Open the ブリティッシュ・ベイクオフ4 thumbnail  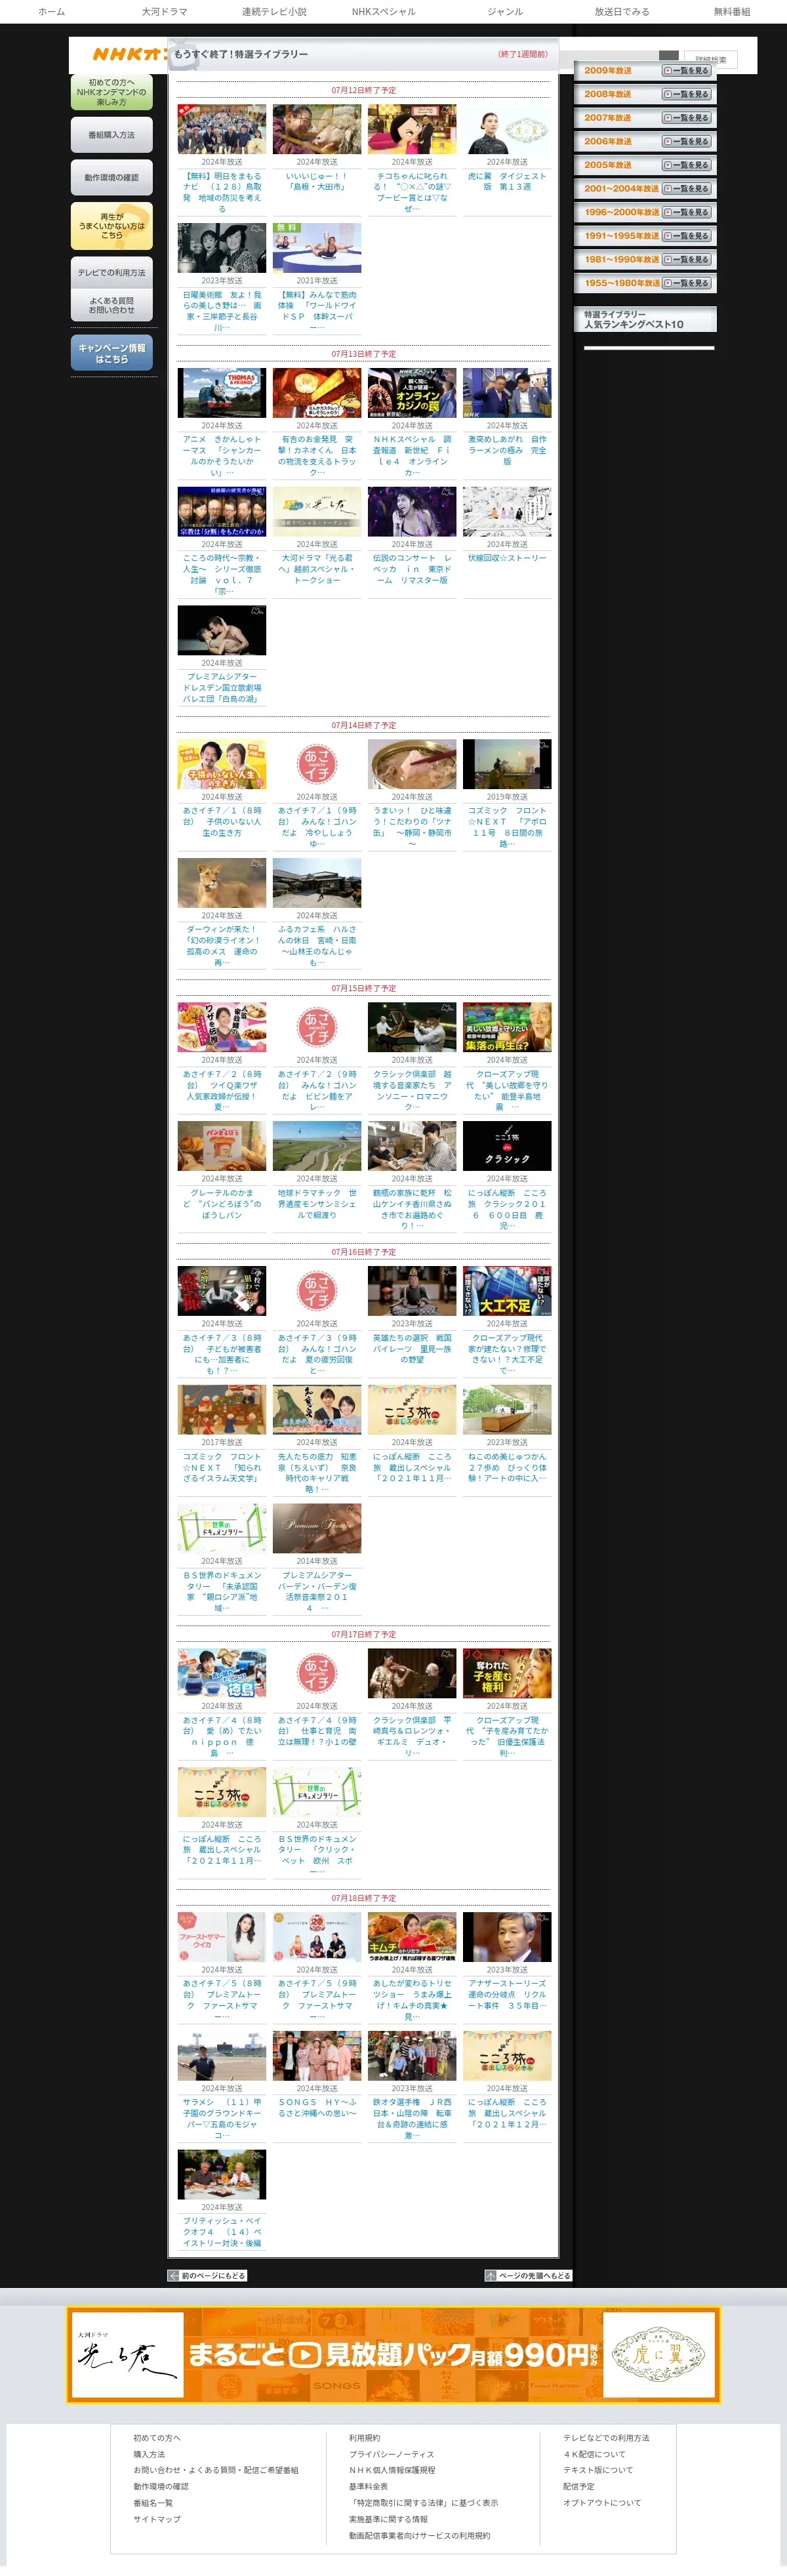[222, 2174]
